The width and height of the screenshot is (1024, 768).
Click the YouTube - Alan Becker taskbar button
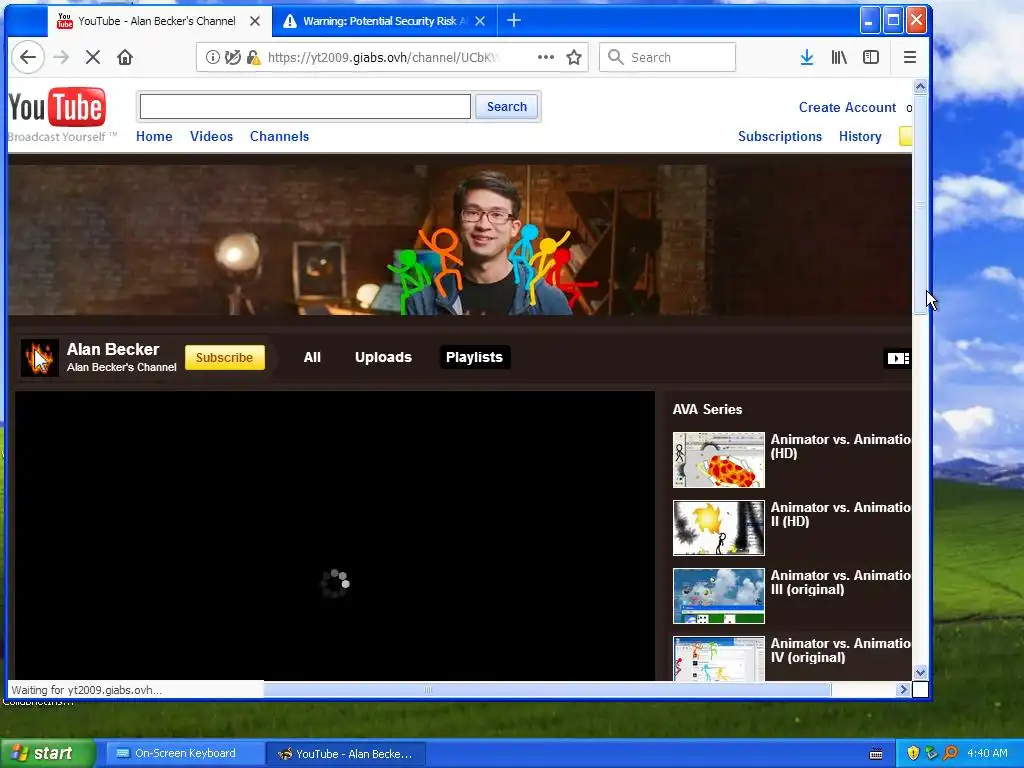pyautogui.click(x=346, y=753)
